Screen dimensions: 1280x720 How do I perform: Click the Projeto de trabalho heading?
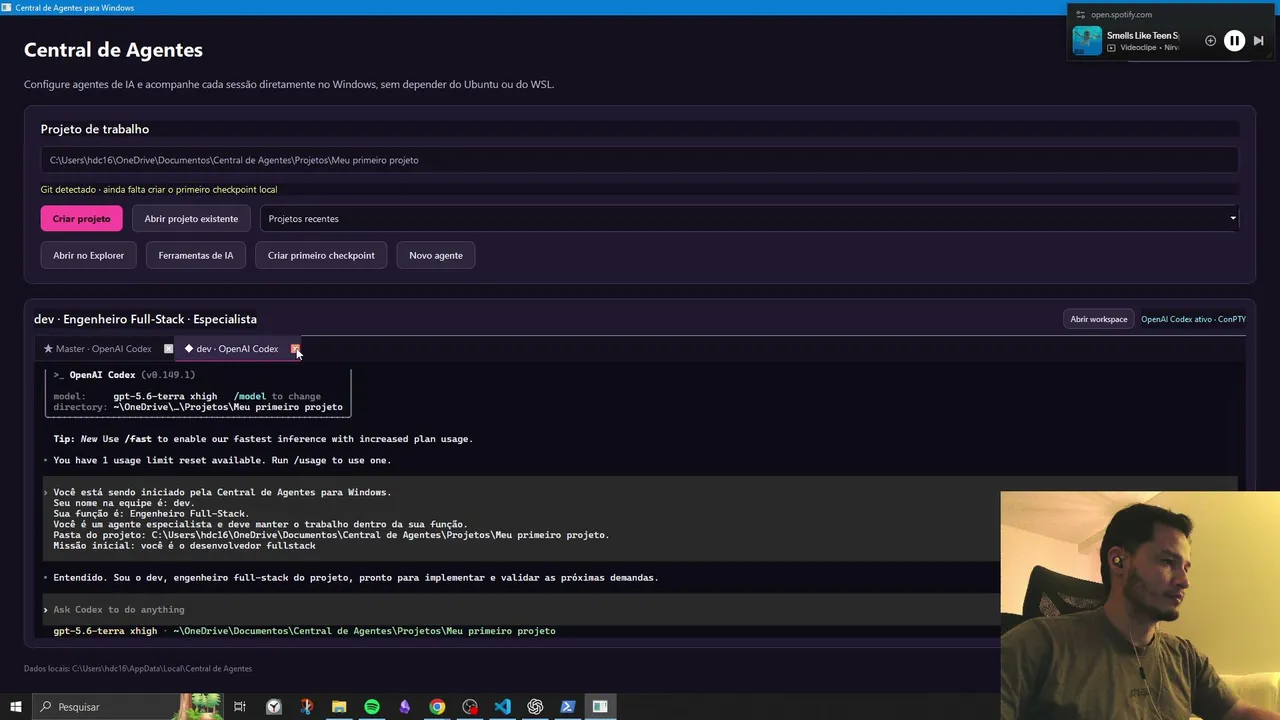95,129
